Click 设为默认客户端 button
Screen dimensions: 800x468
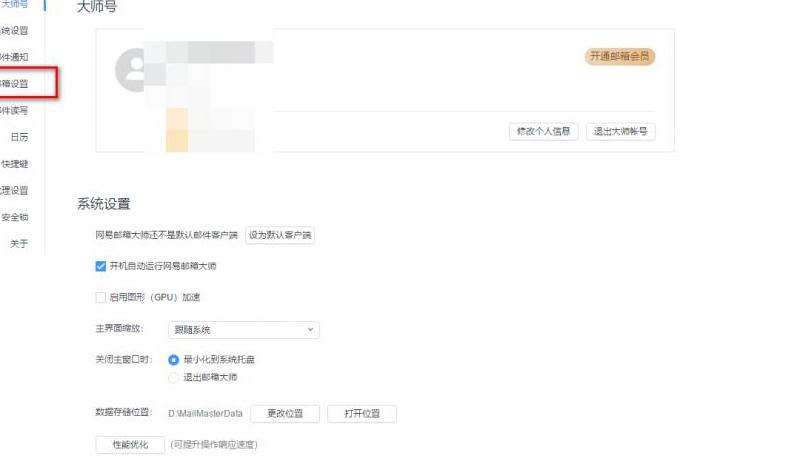(x=280, y=235)
